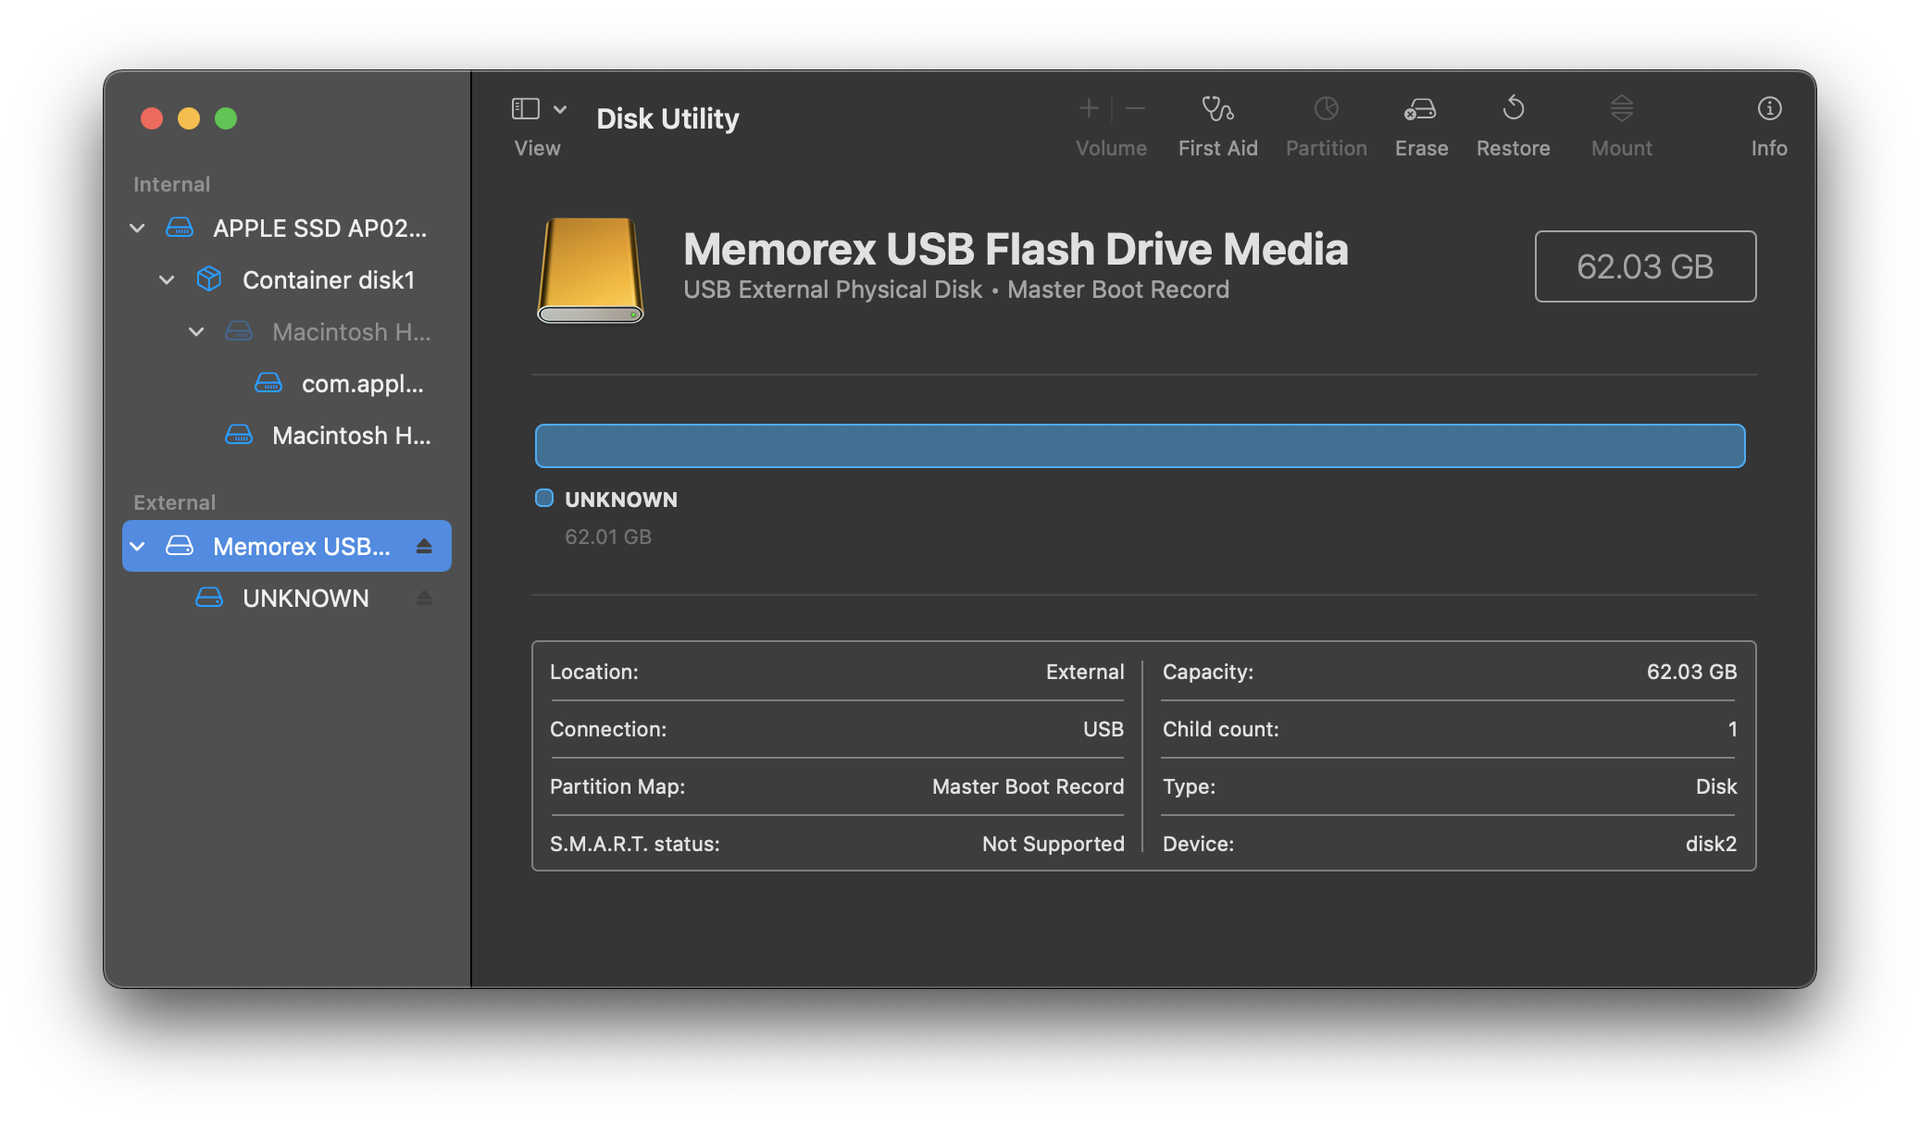Click the Device disk2 value

[x=1711, y=844]
